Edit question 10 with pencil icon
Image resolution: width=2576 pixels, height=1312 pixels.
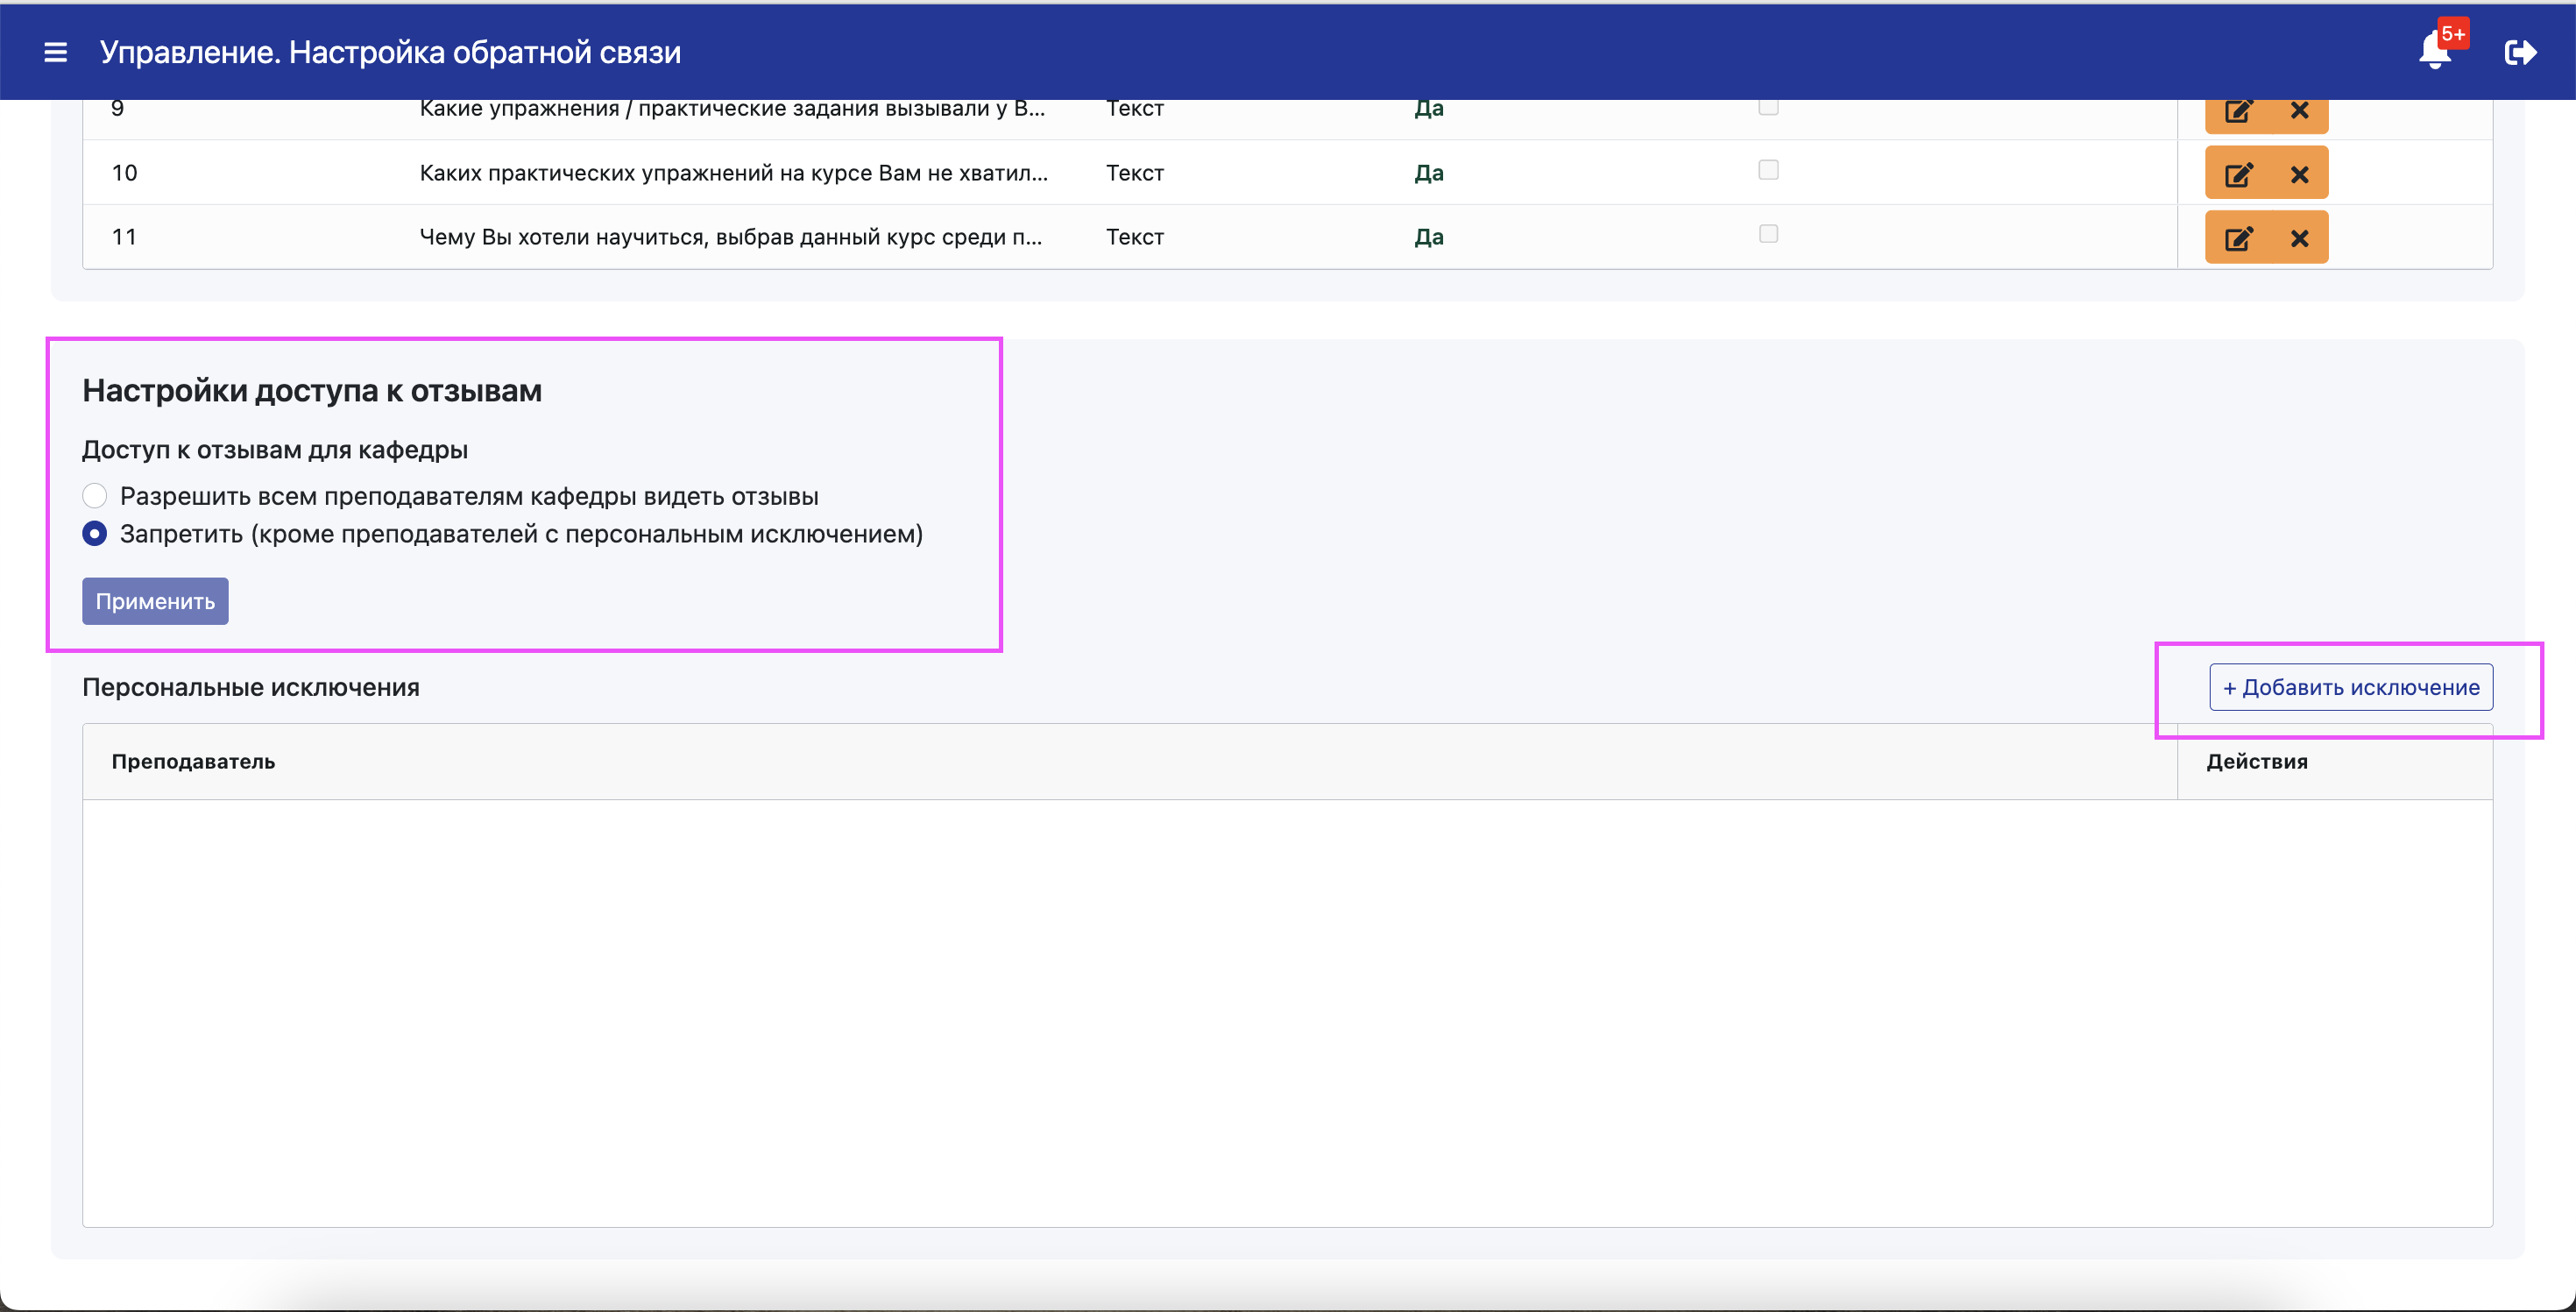(x=2238, y=174)
